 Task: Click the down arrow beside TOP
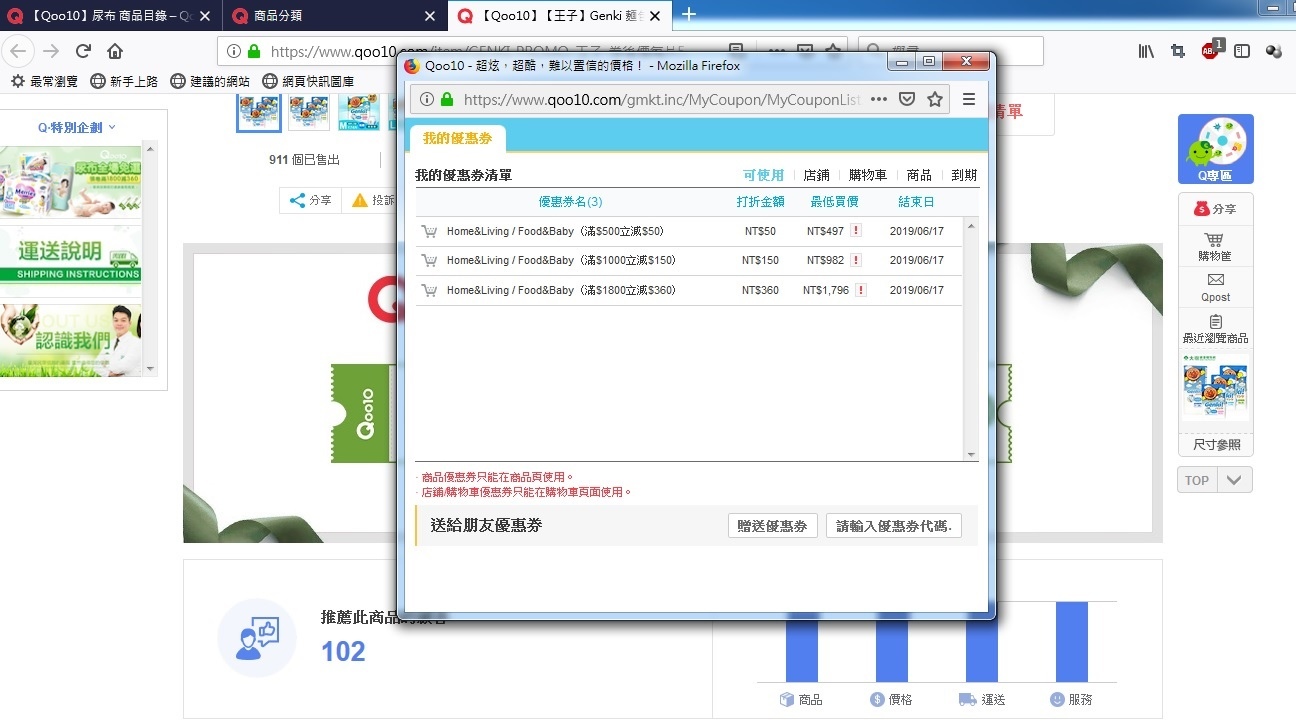point(1235,480)
